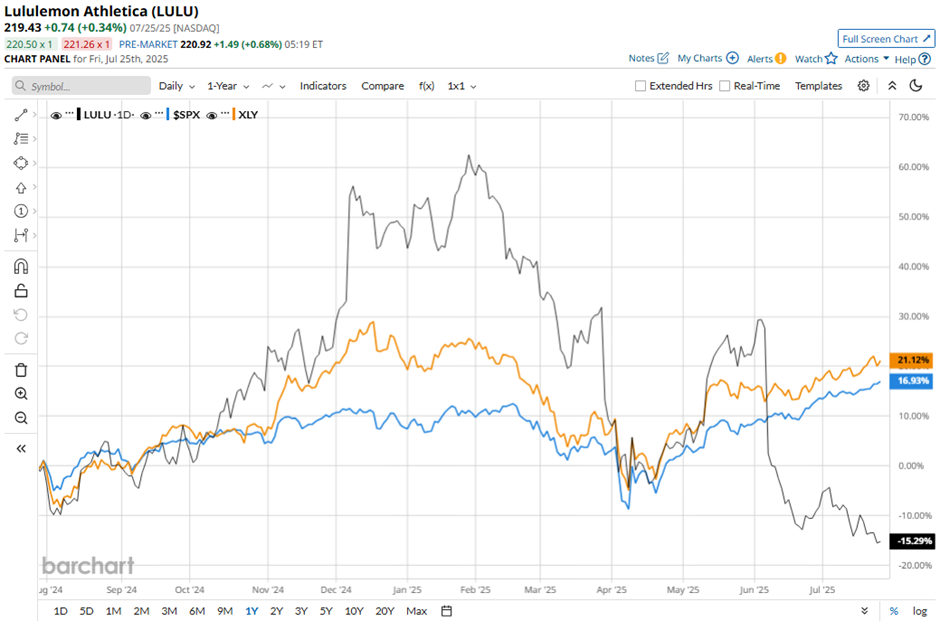940x621 pixels.
Task: Open the chart type line dropdown
Action: point(273,86)
